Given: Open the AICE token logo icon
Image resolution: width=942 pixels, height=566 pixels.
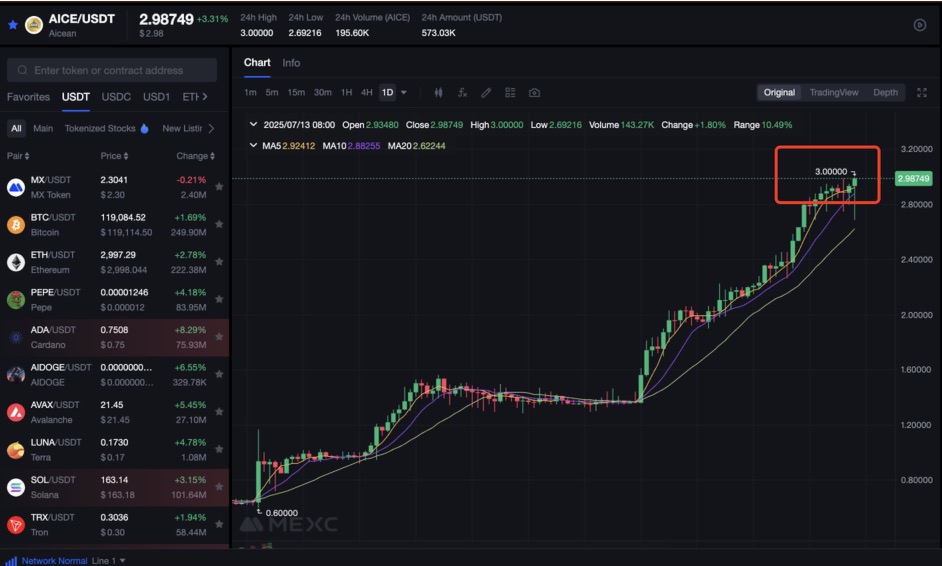Looking at the screenshot, I should tap(34, 25).
